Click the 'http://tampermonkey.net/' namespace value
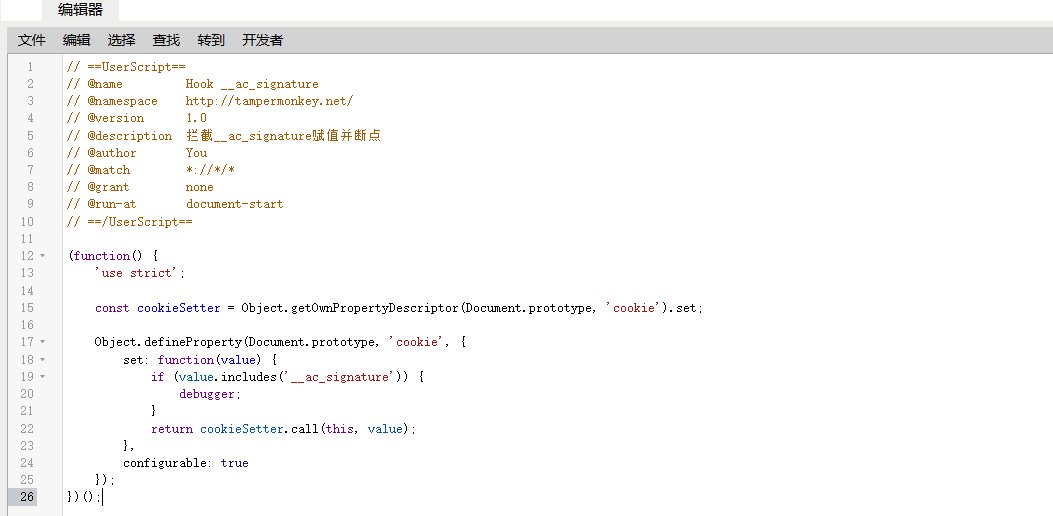The width and height of the screenshot is (1053, 516). tap(269, 101)
